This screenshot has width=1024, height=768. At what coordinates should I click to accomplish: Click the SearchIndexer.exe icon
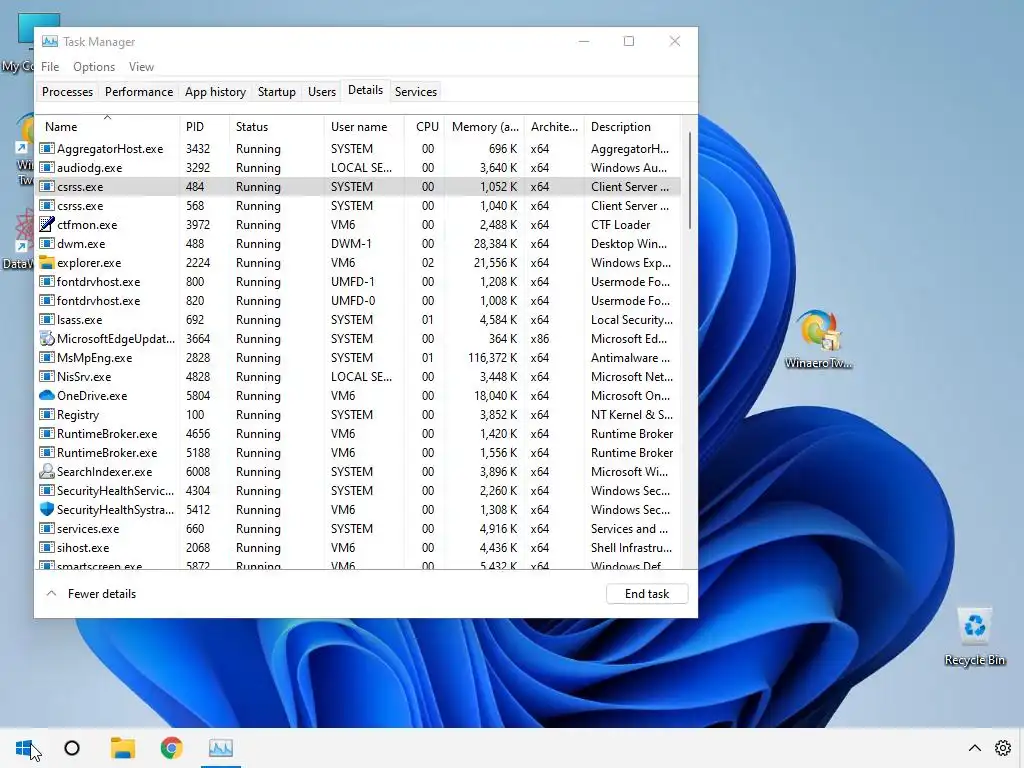pos(46,472)
